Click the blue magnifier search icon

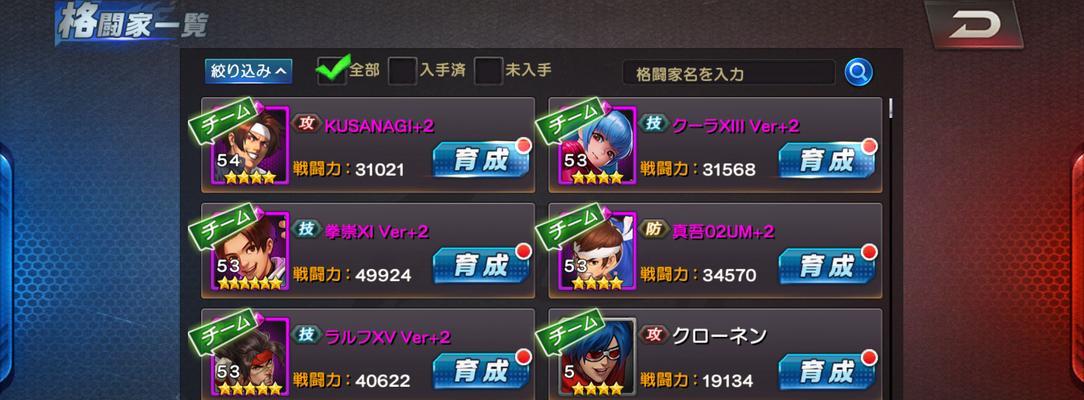pyautogui.click(x=858, y=72)
